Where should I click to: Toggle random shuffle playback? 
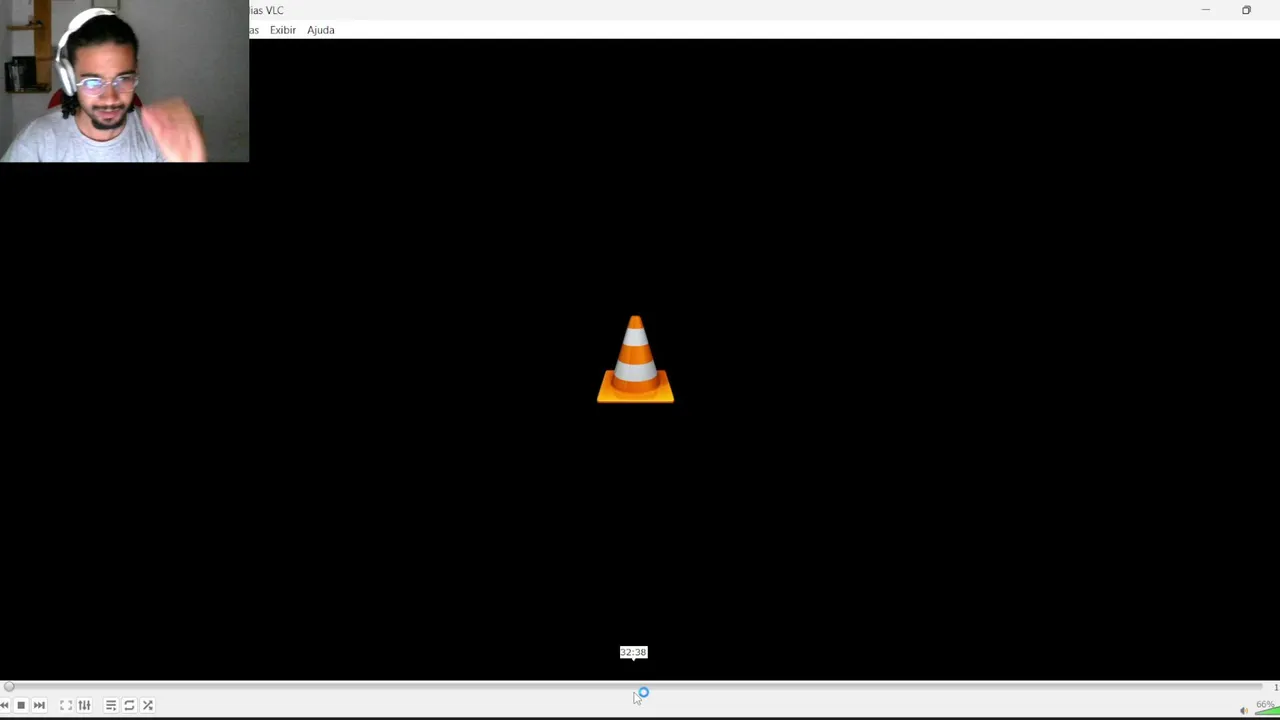148,705
